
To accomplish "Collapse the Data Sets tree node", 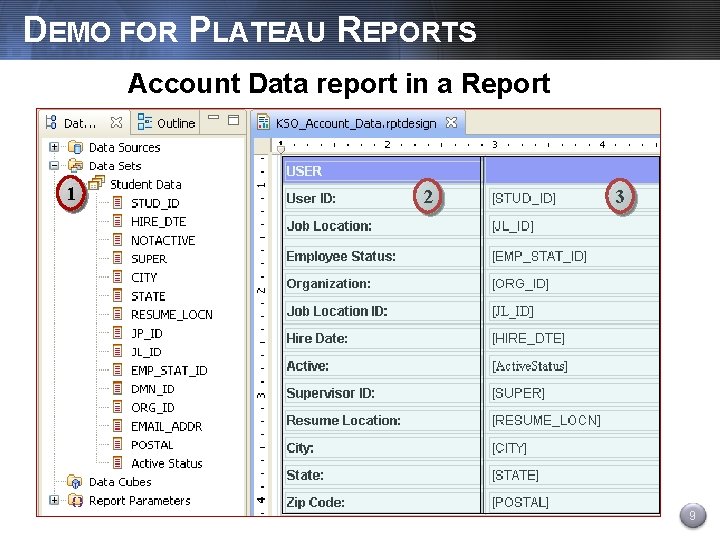I will point(54,166).
